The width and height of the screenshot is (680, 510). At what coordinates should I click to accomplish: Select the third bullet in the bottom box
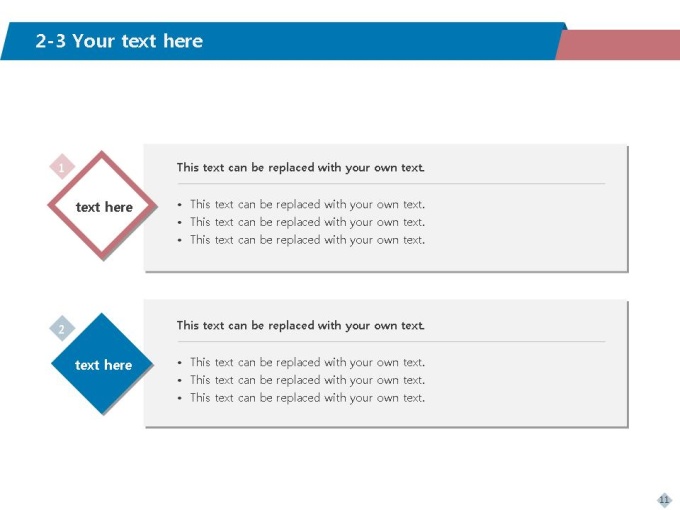click(307, 398)
